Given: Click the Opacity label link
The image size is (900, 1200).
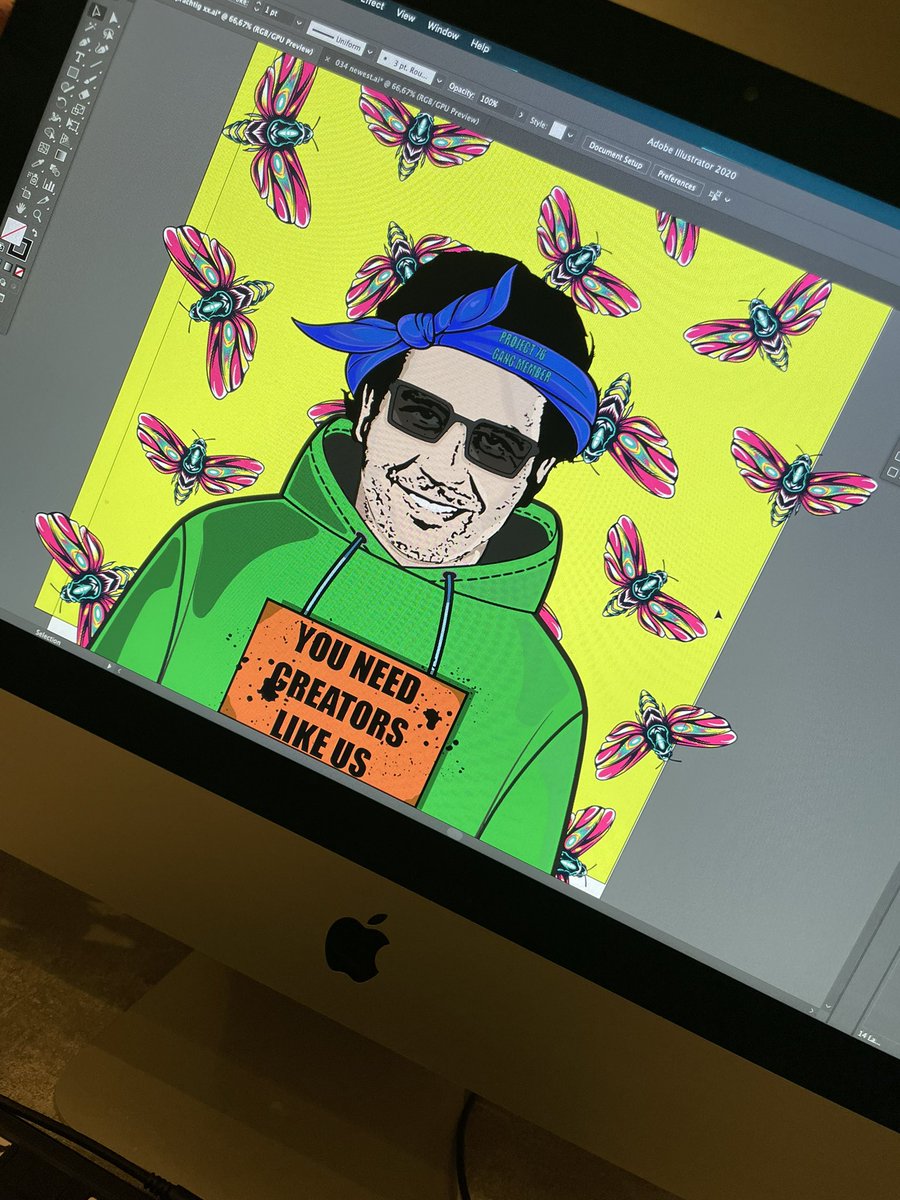Looking at the screenshot, I should 461,90.
